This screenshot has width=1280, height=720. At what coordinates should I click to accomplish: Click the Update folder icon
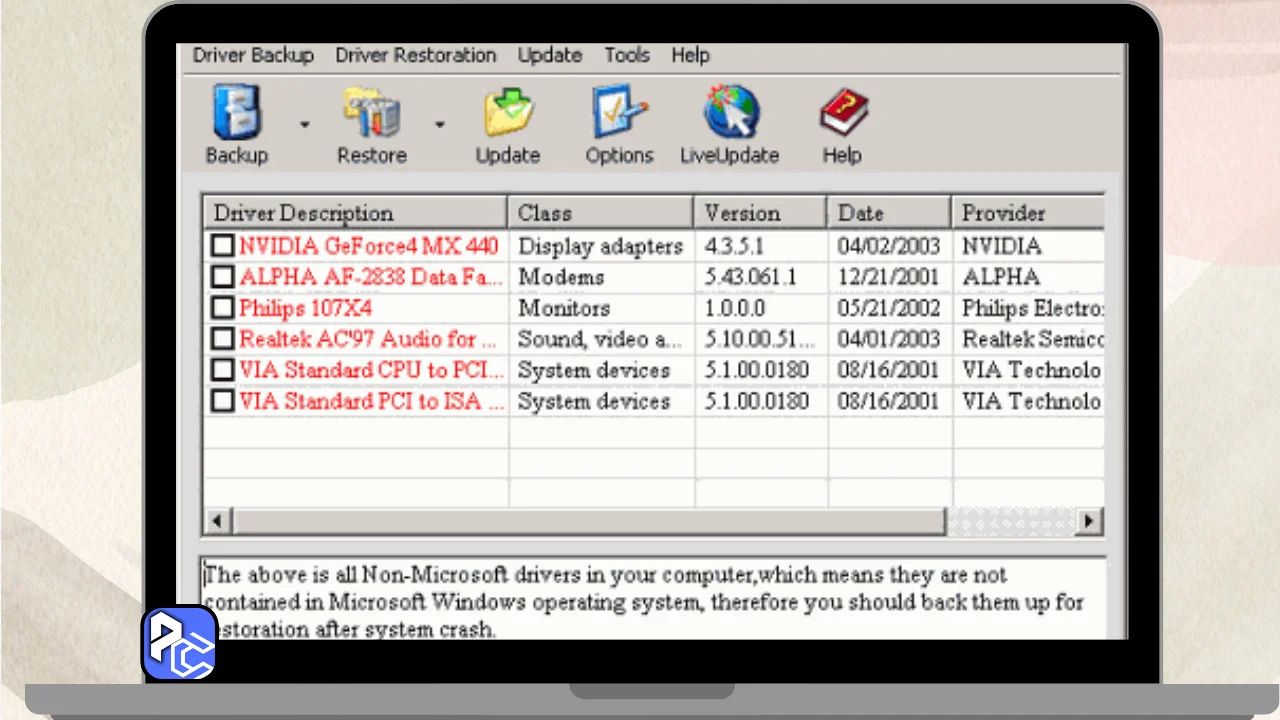[x=508, y=112]
